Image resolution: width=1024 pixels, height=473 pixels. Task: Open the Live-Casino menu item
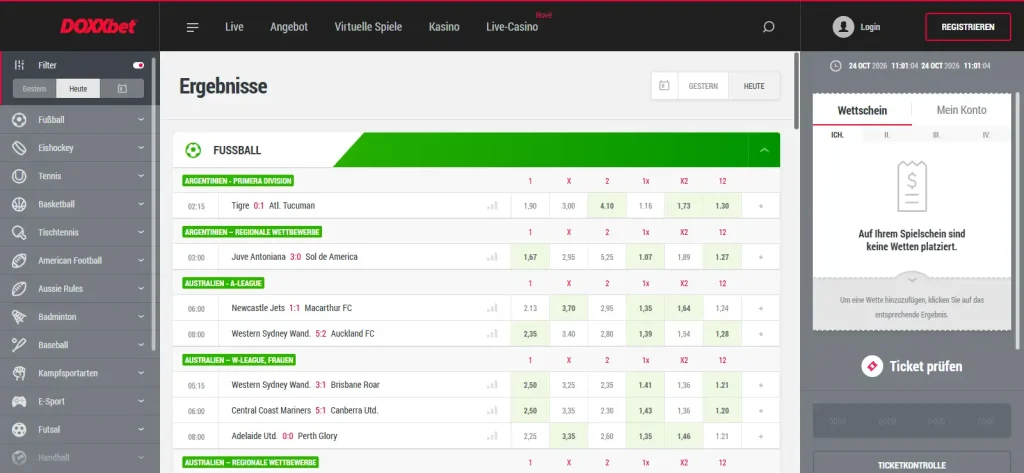512,27
